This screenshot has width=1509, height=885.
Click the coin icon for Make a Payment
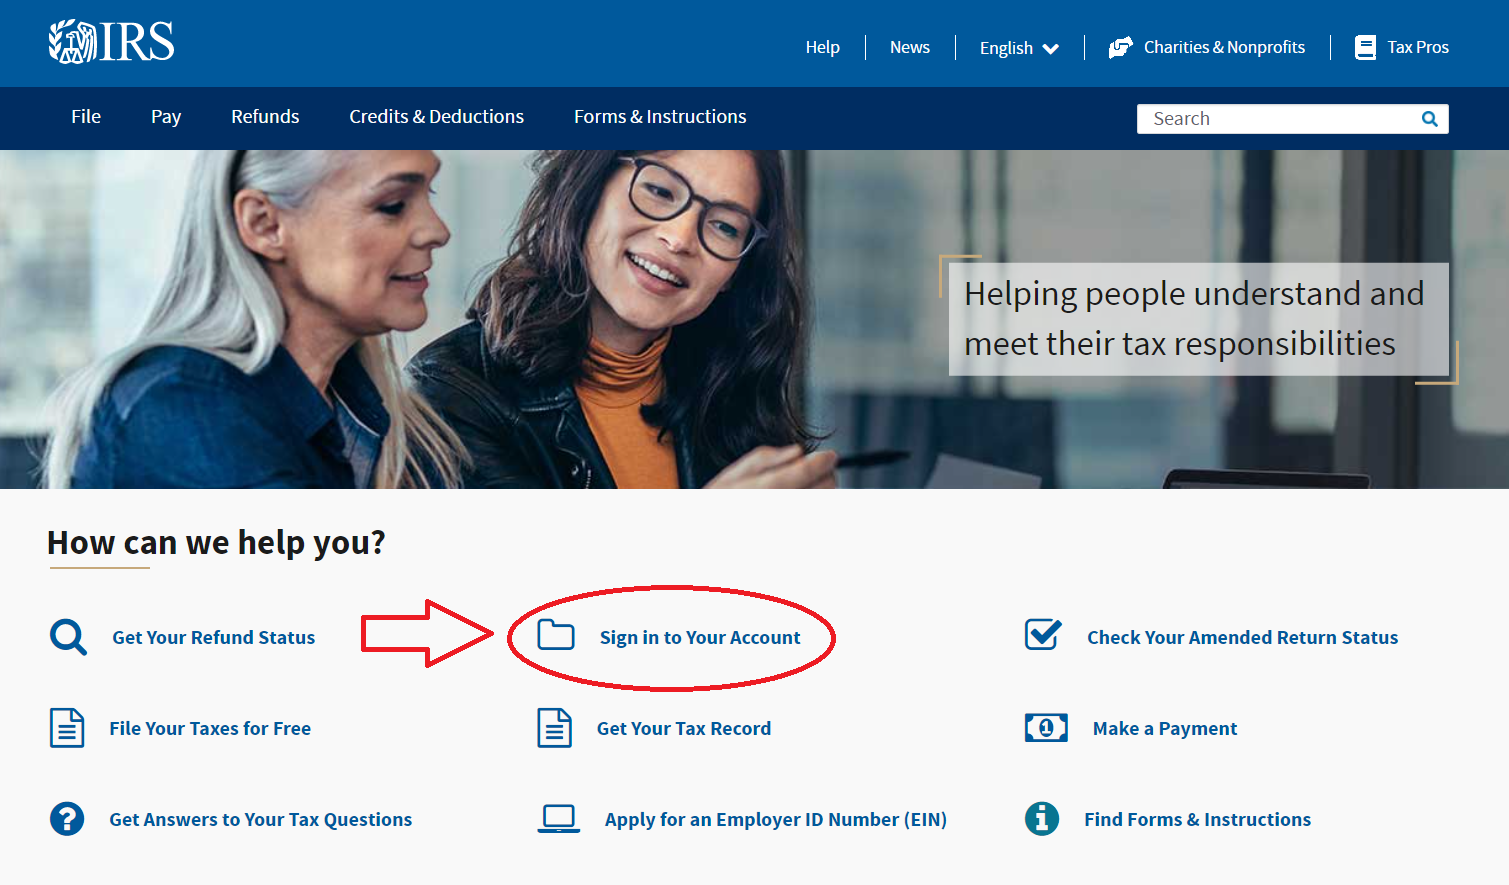click(1046, 727)
